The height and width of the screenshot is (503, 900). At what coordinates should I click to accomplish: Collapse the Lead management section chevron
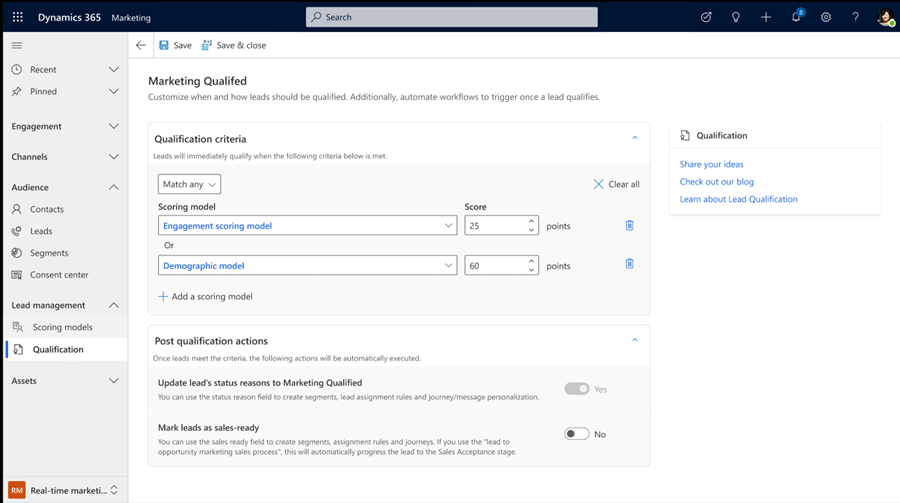click(x=114, y=305)
